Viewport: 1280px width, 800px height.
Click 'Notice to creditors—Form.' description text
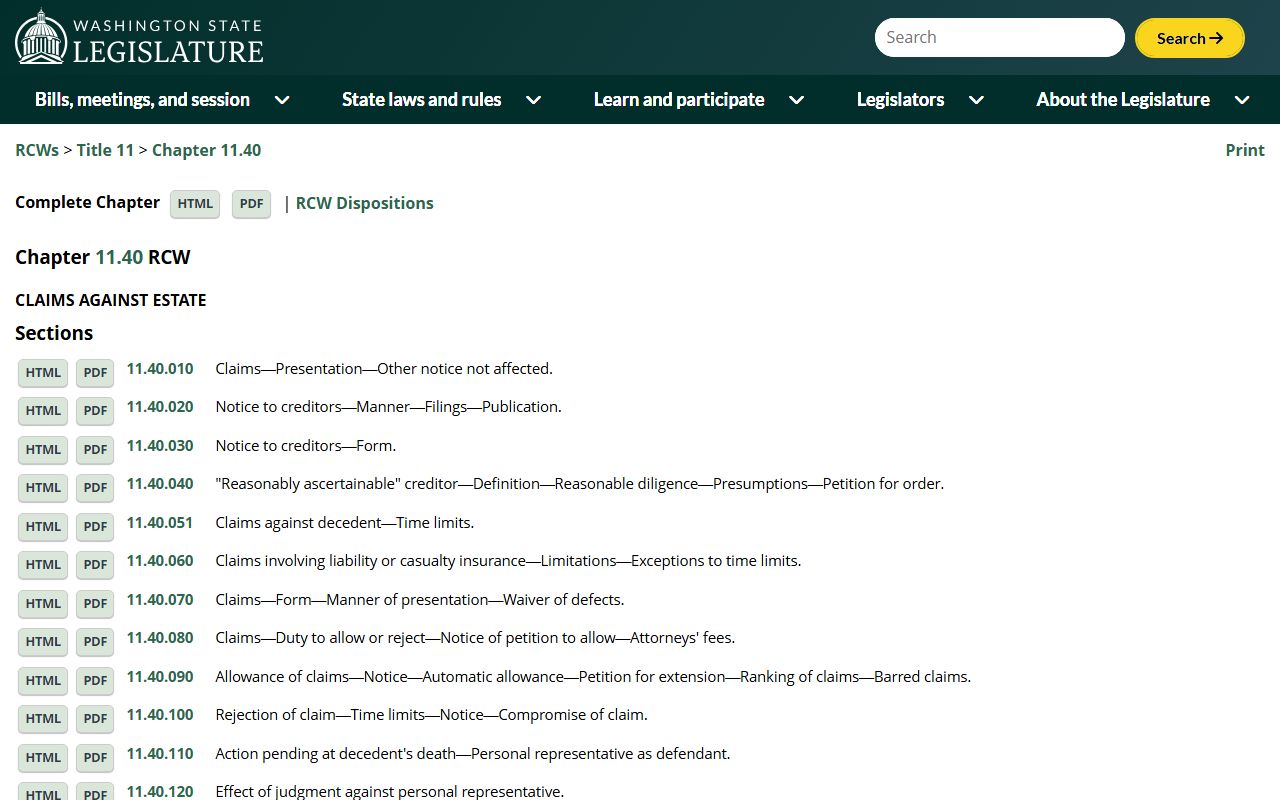(306, 445)
